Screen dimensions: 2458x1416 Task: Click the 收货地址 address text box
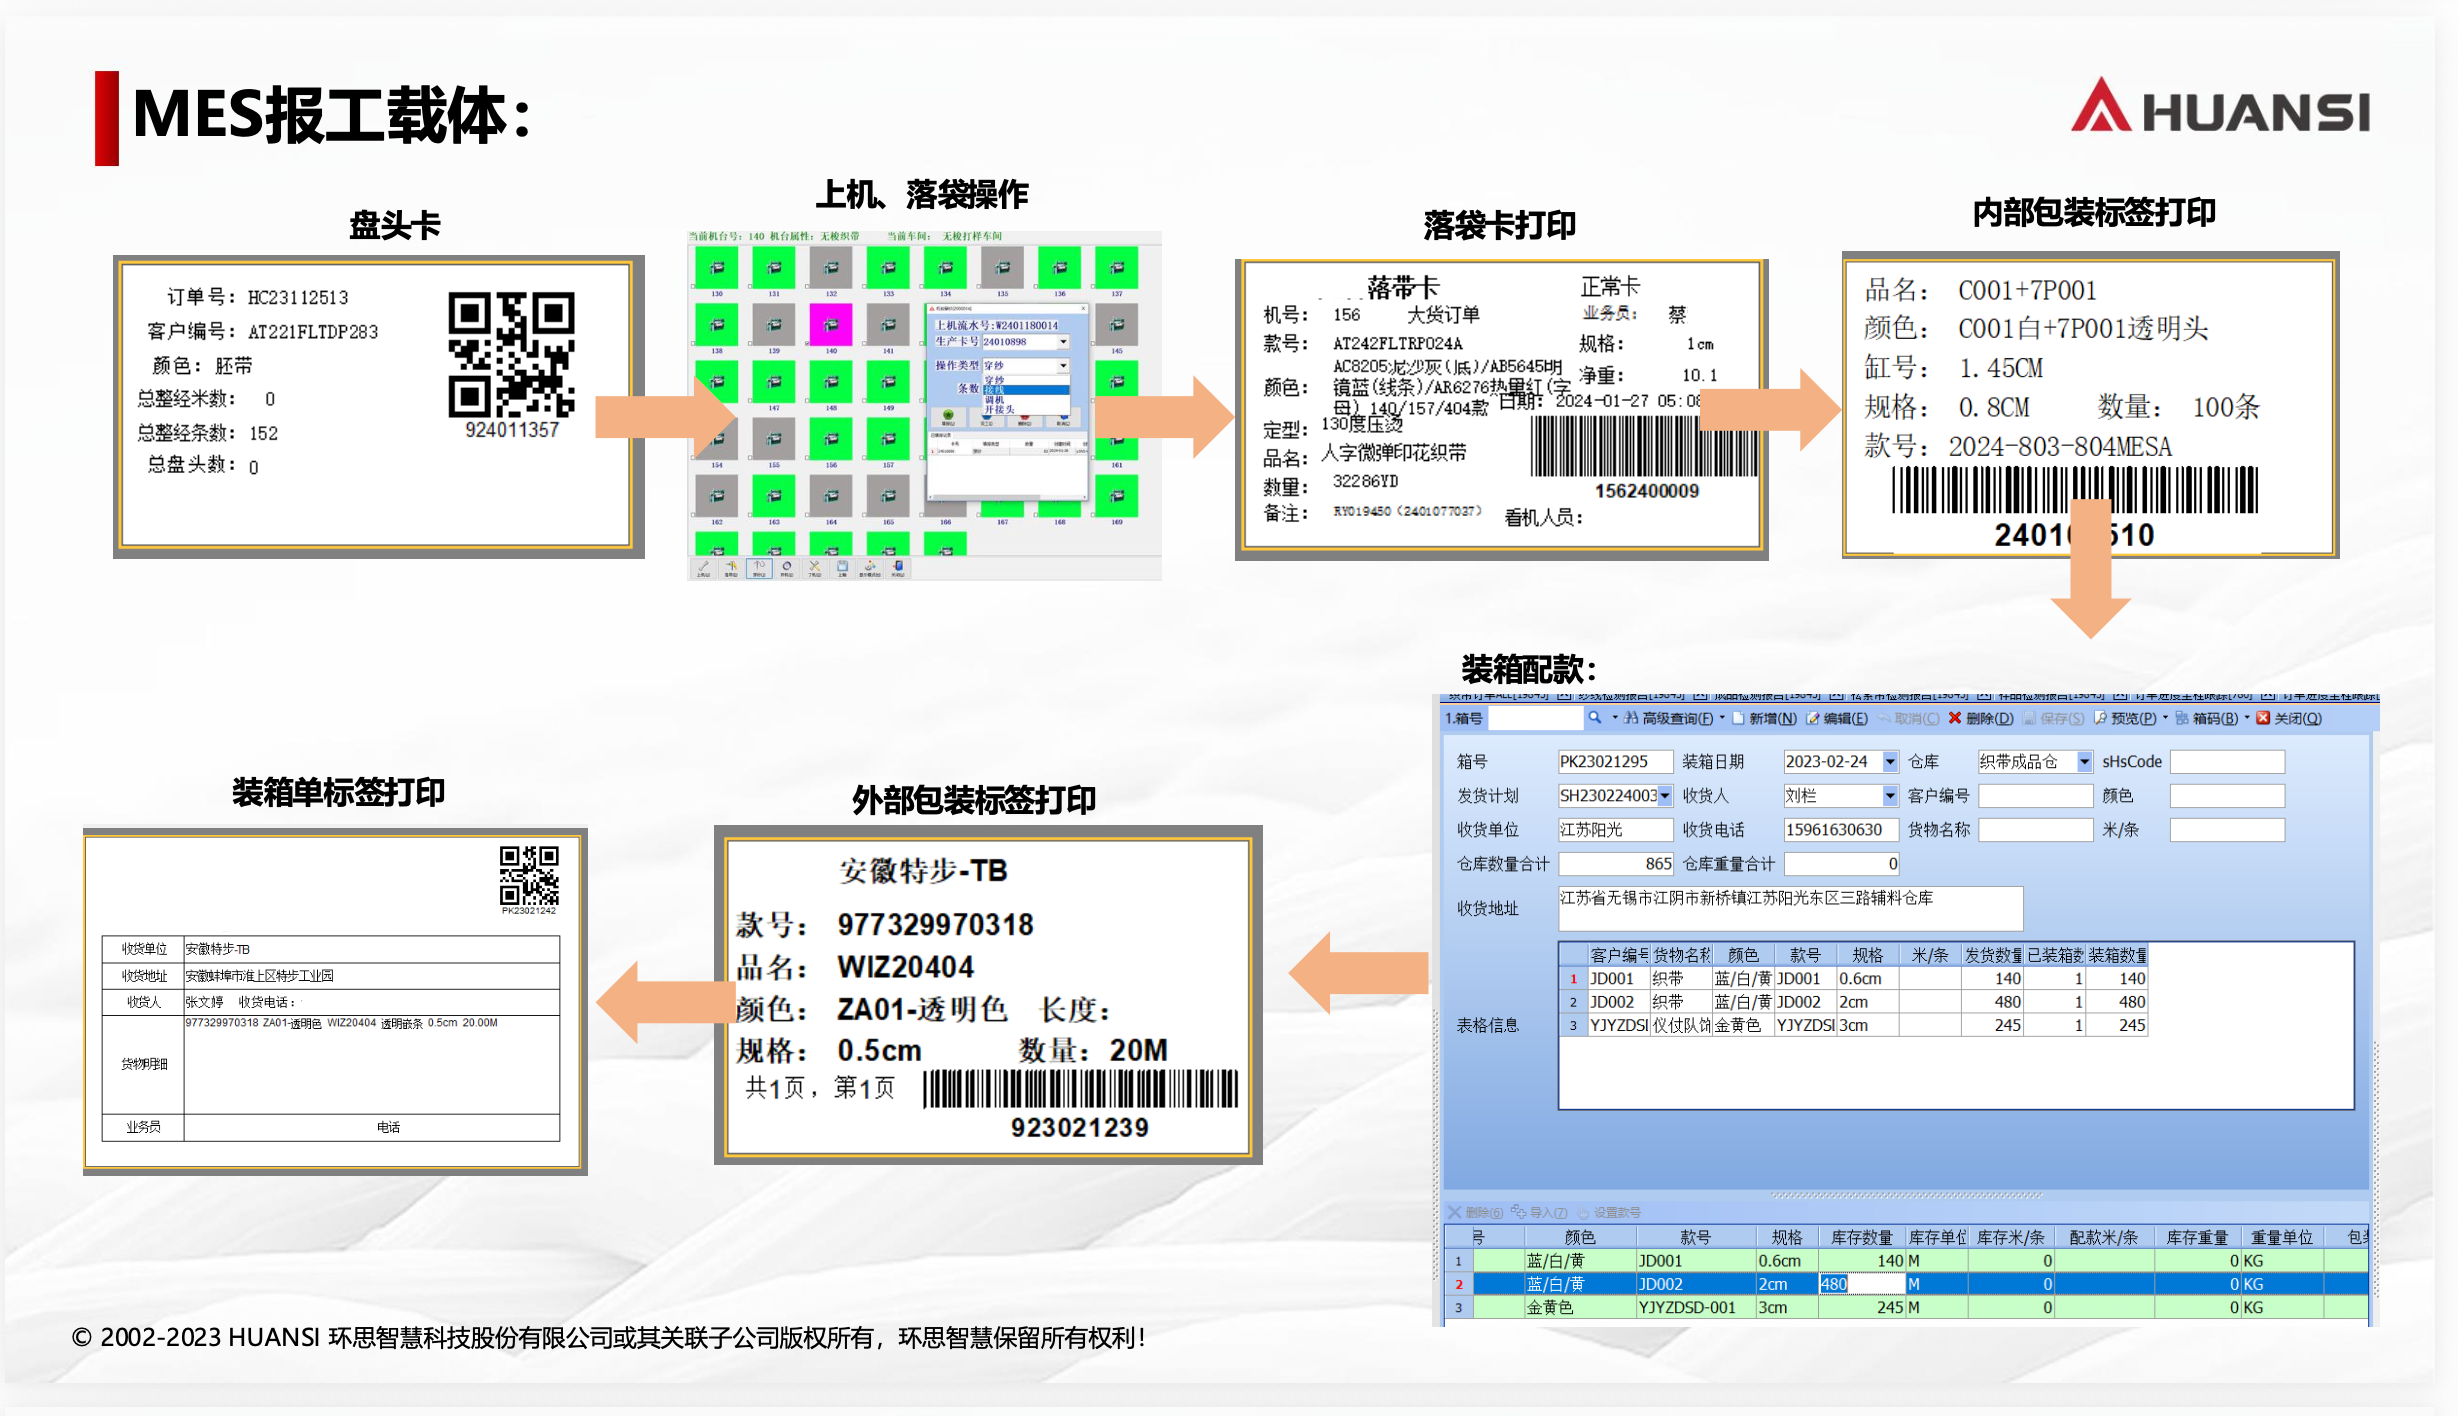[1791, 908]
